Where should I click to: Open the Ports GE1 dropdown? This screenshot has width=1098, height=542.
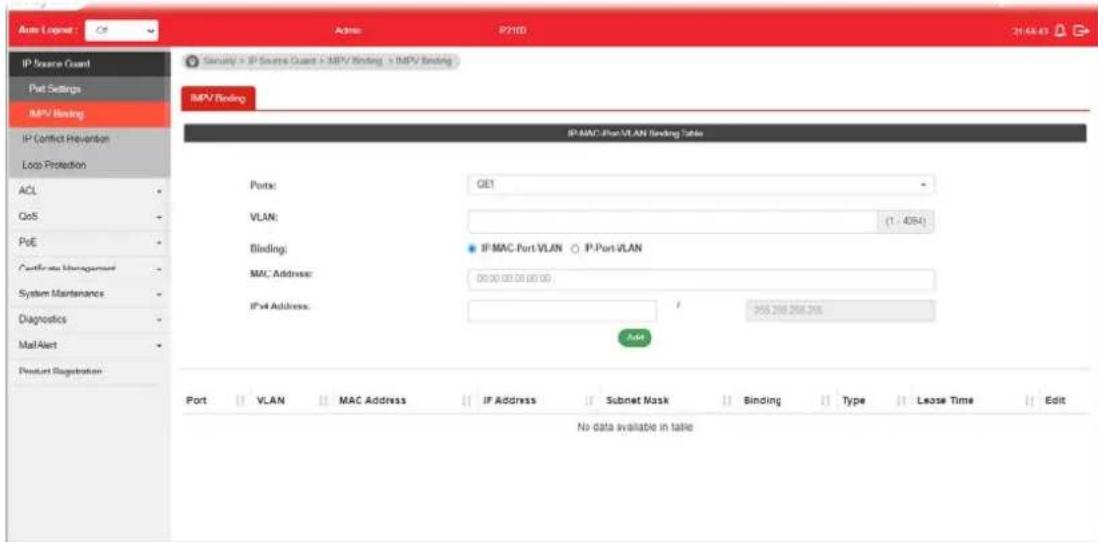tap(701, 186)
